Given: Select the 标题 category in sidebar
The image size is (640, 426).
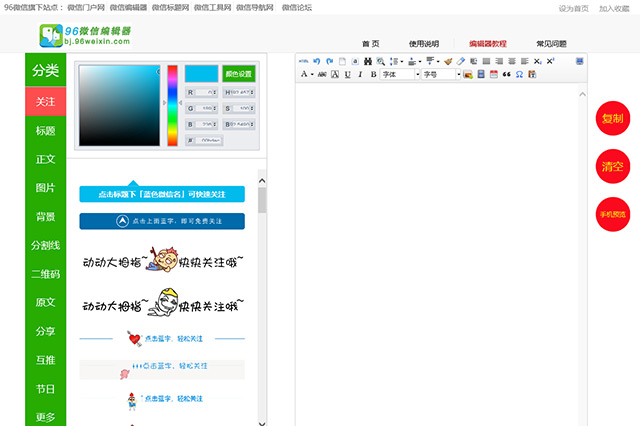Looking at the screenshot, I should point(45,131).
